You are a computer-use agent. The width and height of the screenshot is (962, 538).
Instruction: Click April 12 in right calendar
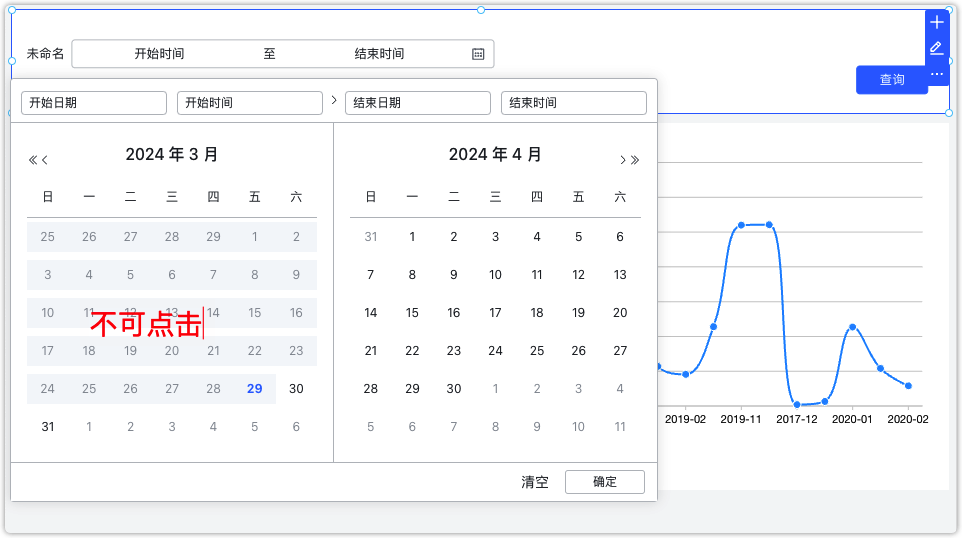click(579, 274)
